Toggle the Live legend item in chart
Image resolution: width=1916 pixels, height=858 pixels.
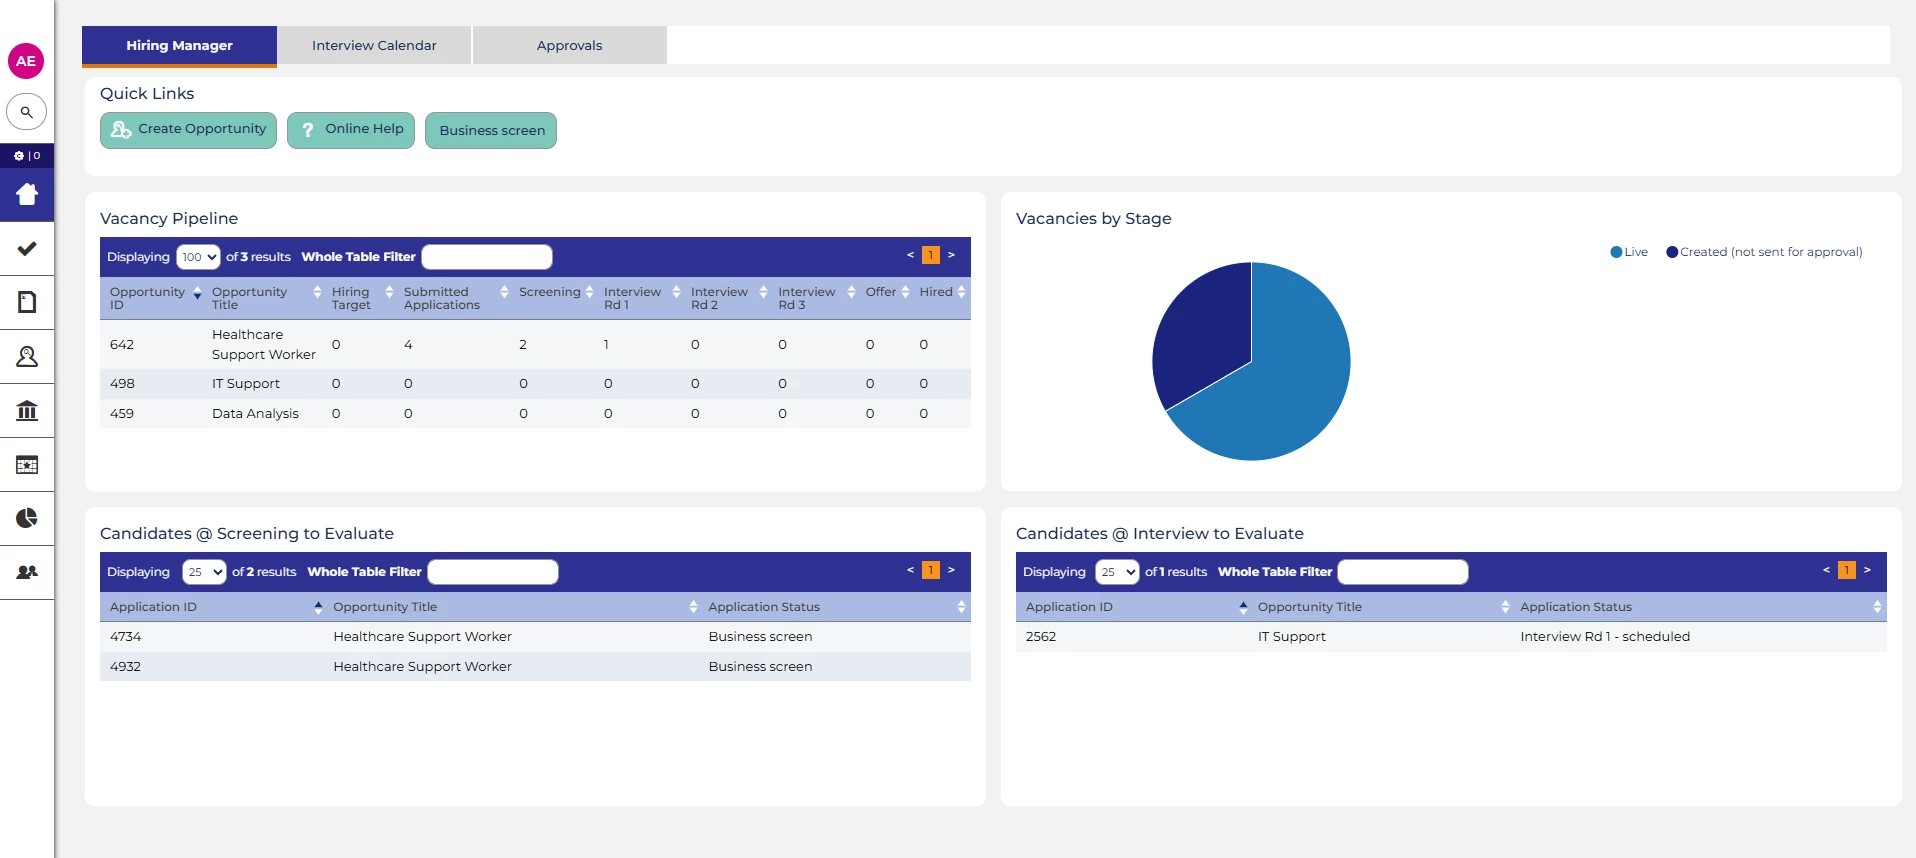tap(1629, 252)
